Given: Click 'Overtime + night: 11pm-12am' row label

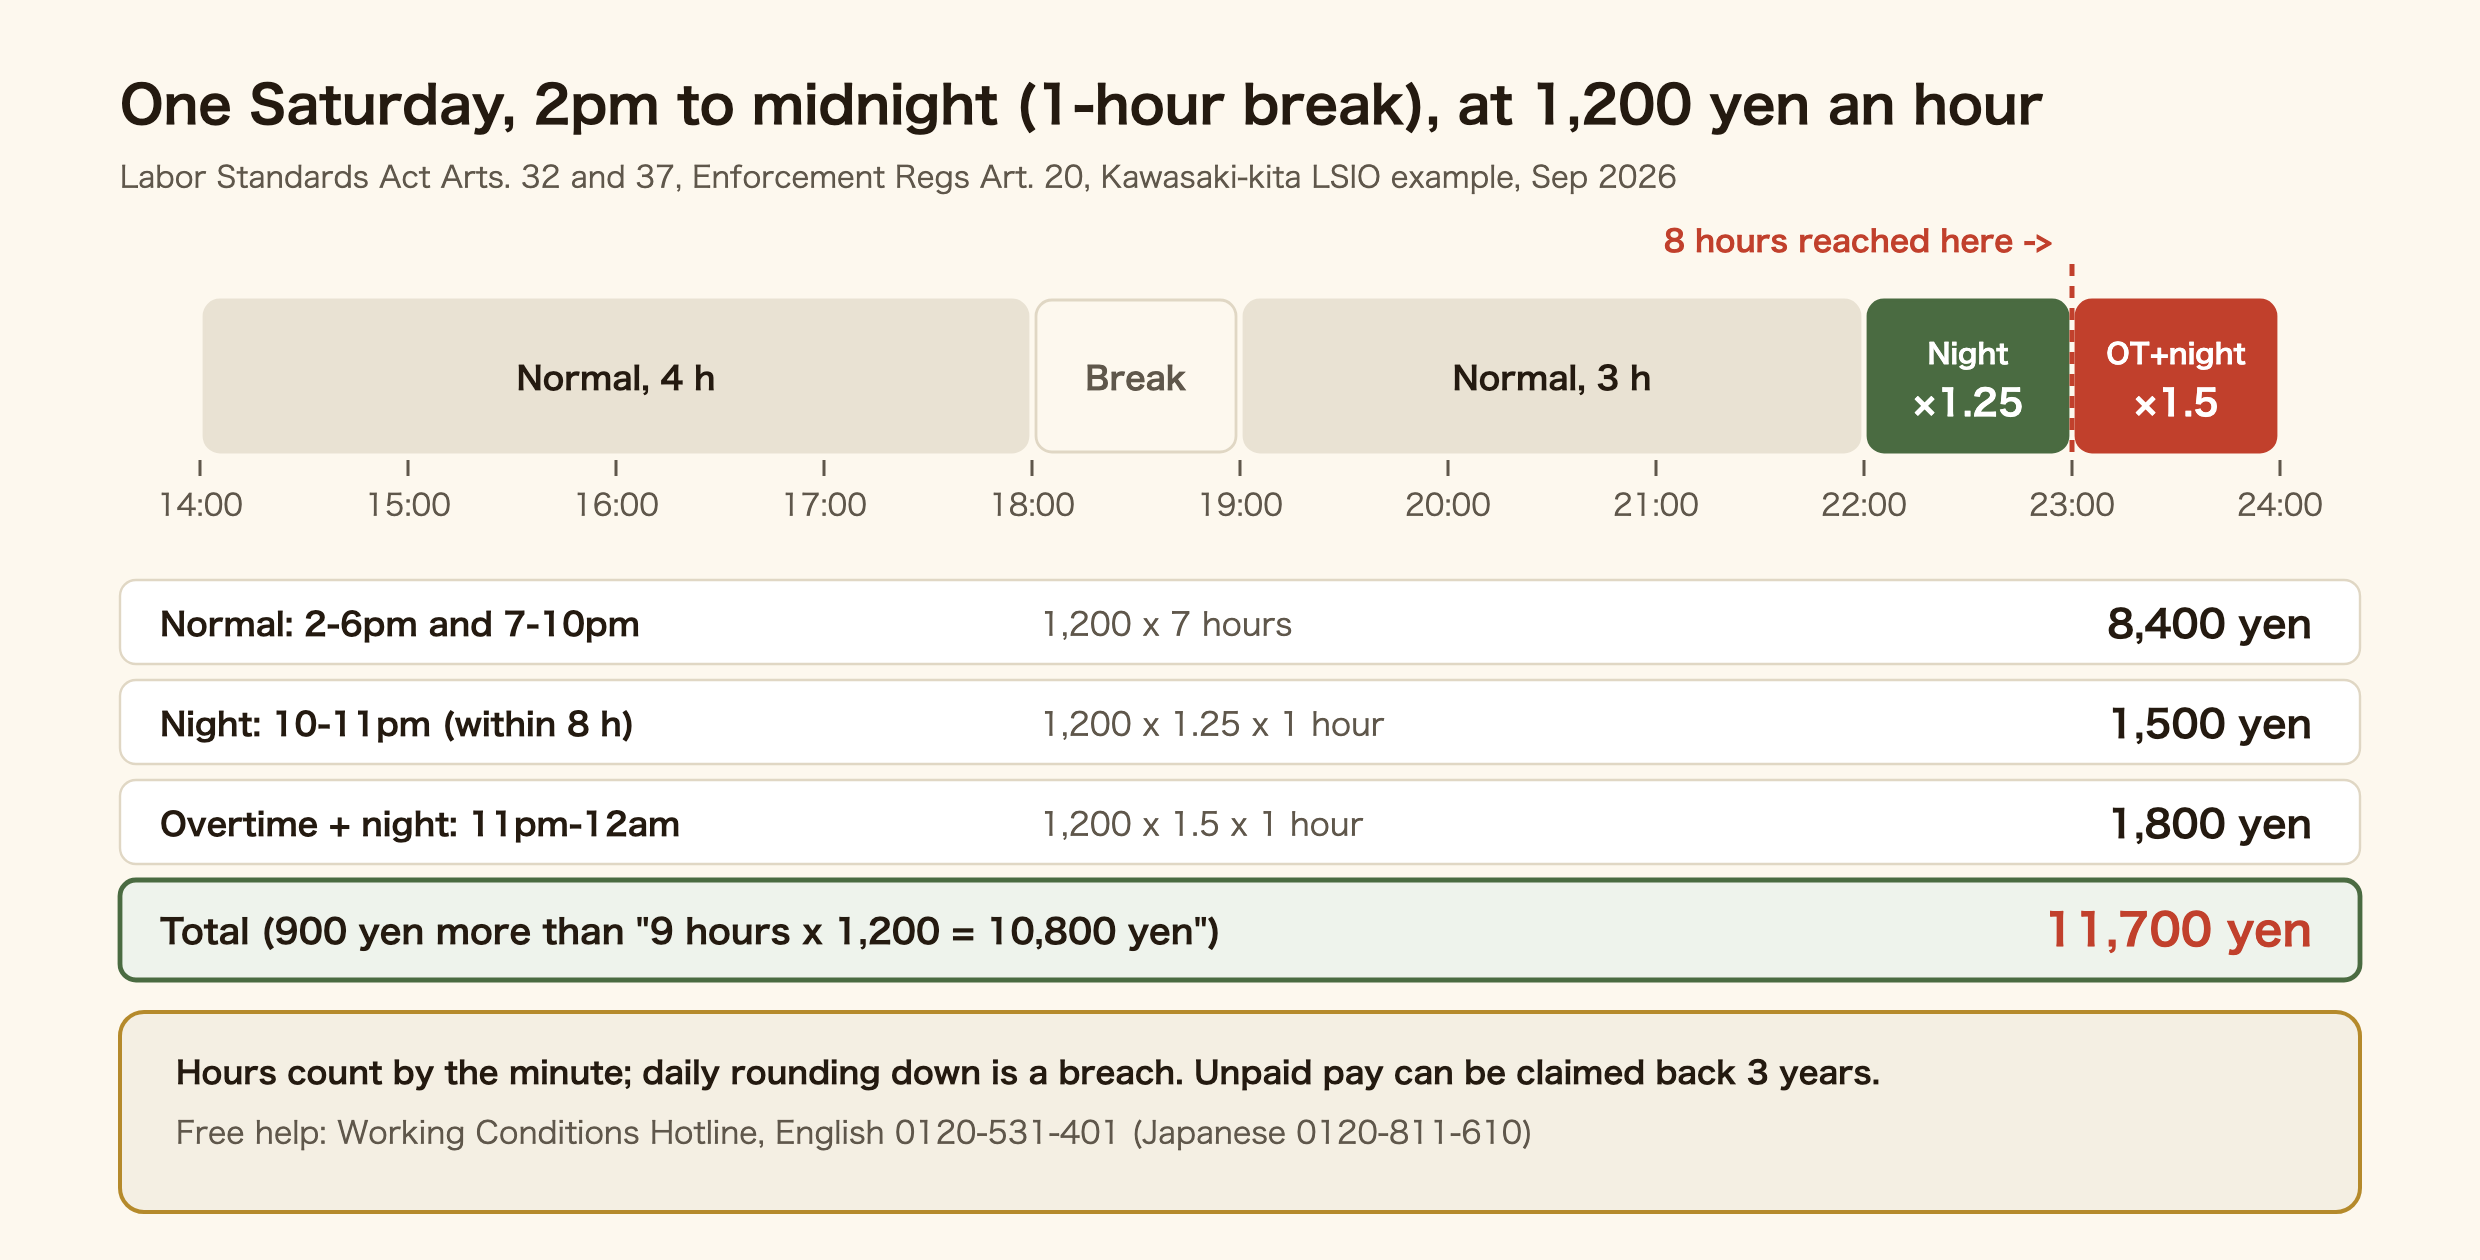Looking at the screenshot, I should coord(420,824).
